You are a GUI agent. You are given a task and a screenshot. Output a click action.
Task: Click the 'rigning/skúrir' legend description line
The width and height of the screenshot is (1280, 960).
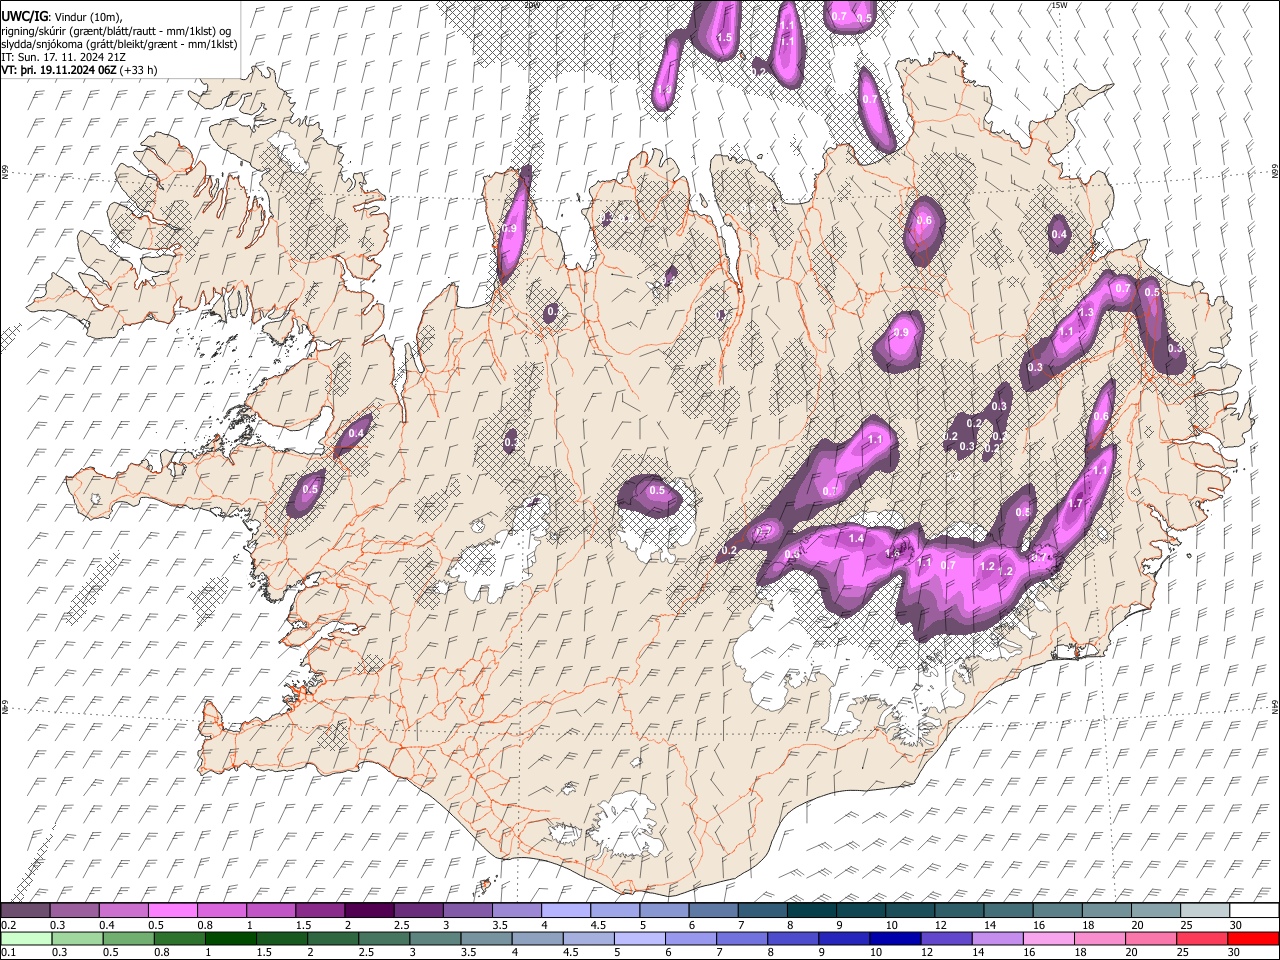point(116,31)
